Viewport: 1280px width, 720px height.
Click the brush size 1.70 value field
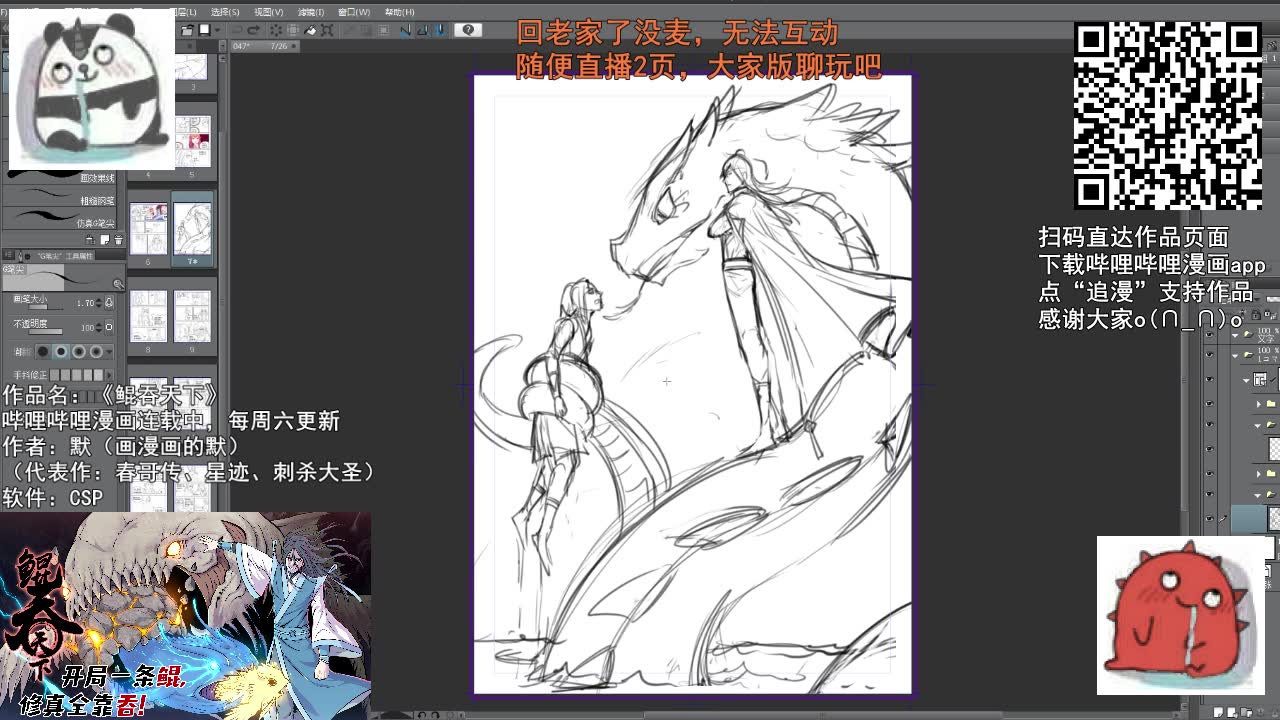point(85,303)
